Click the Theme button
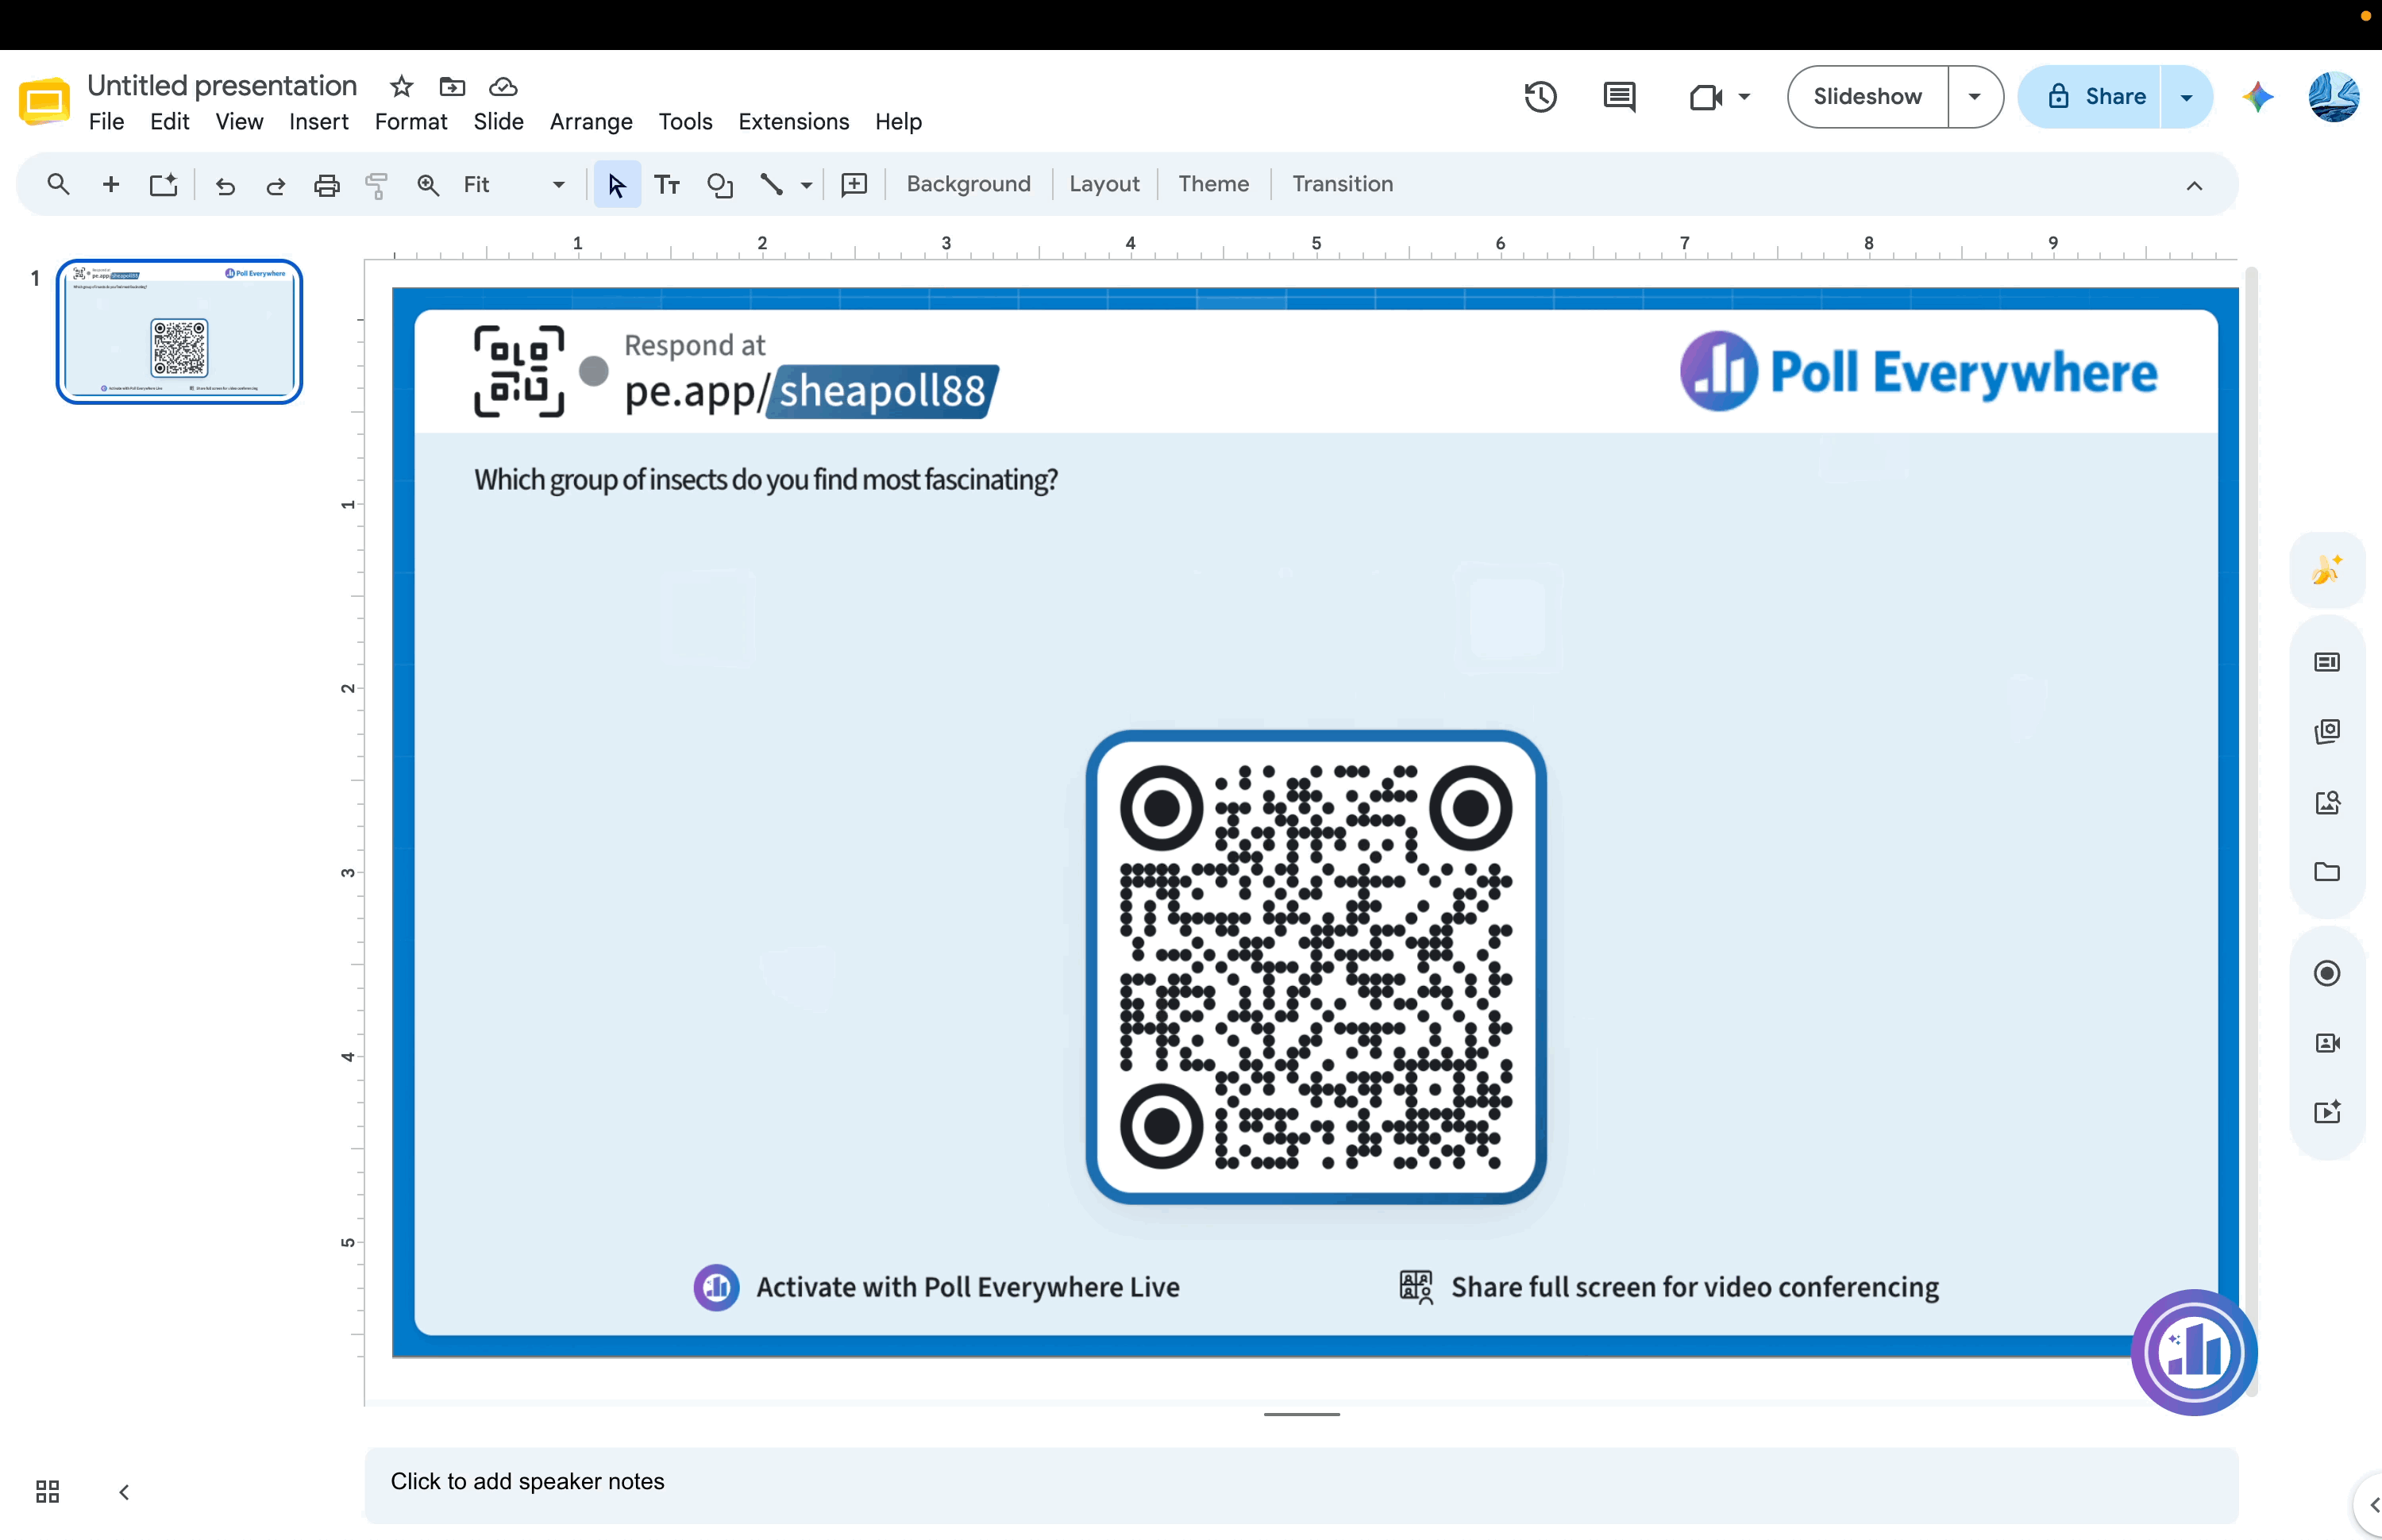This screenshot has width=2382, height=1540. point(1213,184)
